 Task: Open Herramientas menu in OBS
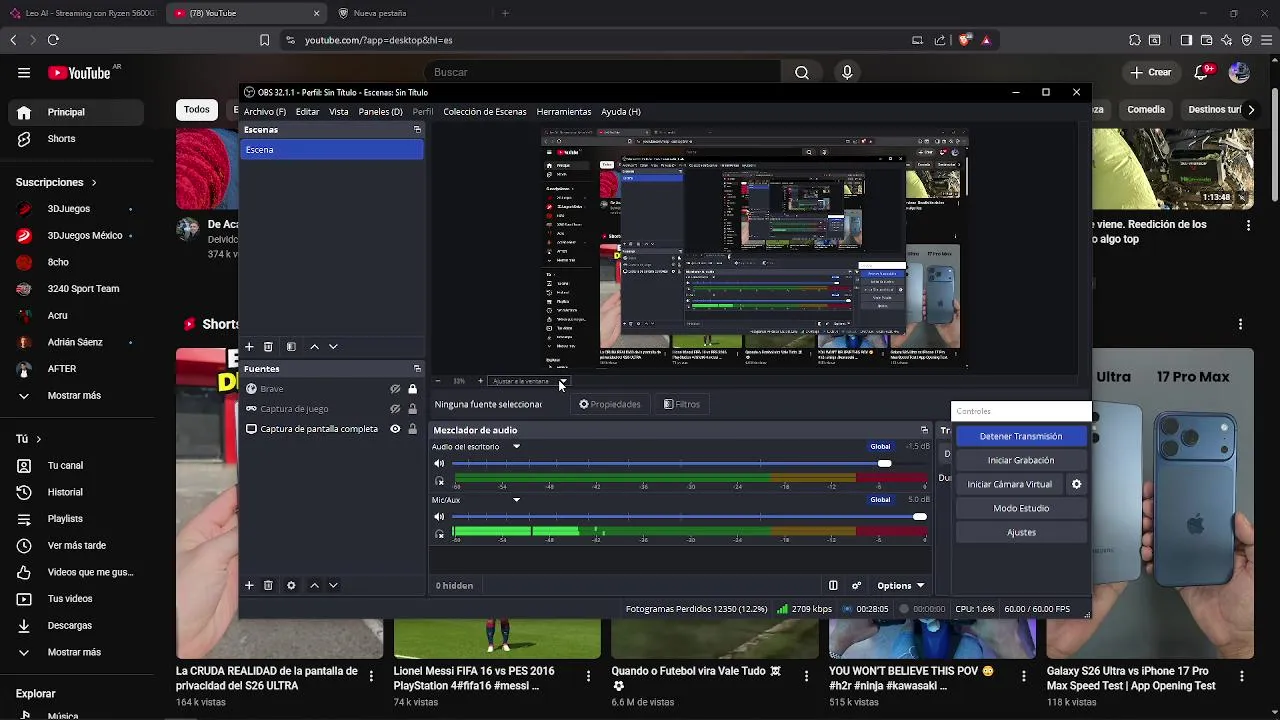(x=564, y=112)
